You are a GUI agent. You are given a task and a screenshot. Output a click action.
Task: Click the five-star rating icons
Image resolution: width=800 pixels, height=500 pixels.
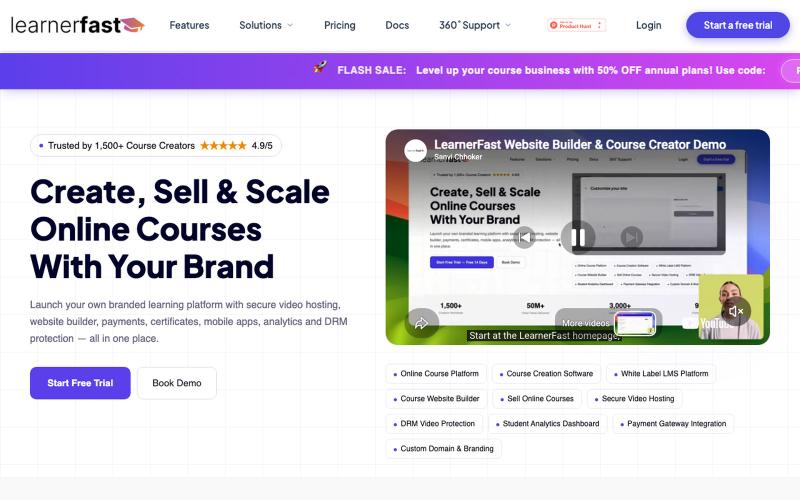click(x=223, y=146)
